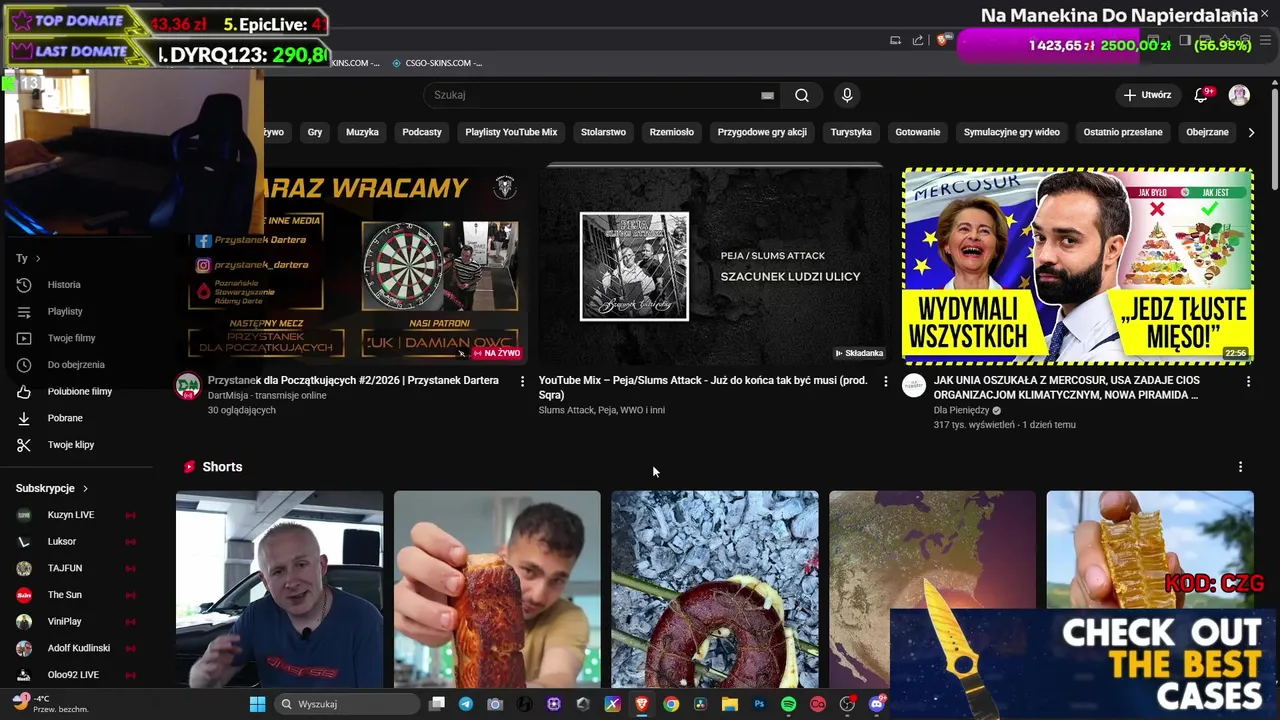Viewport: 1280px width, 720px height.
Task: Open Windows Start menu
Action: pos(257,704)
